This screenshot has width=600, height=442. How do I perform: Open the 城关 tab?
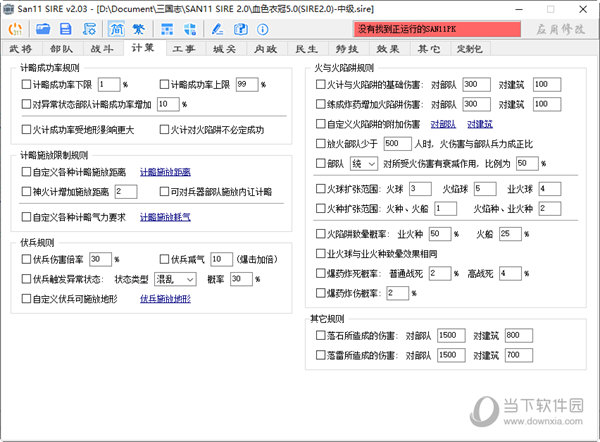[225, 49]
